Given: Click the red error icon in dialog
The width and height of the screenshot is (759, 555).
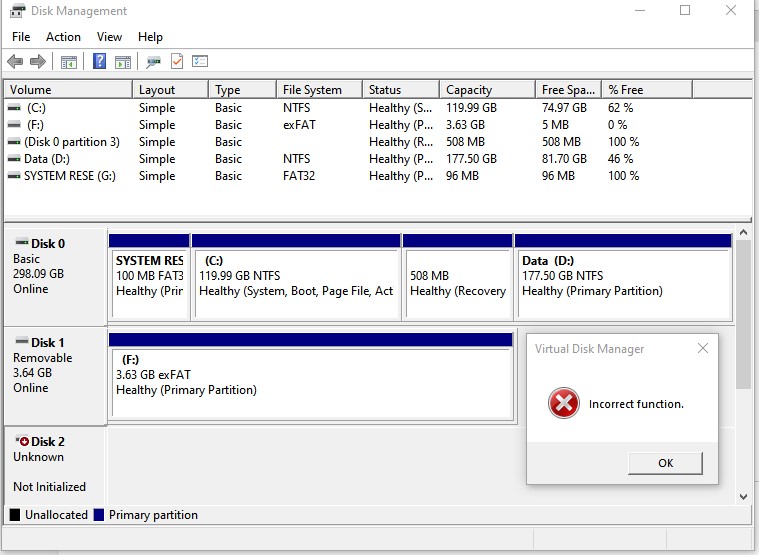Looking at the screenshot, I should pyautogui.click(x=563, y=403).
